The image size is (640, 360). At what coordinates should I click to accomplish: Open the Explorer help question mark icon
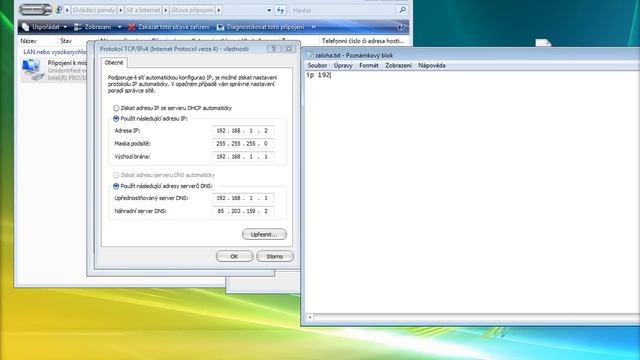pos(401,27)
